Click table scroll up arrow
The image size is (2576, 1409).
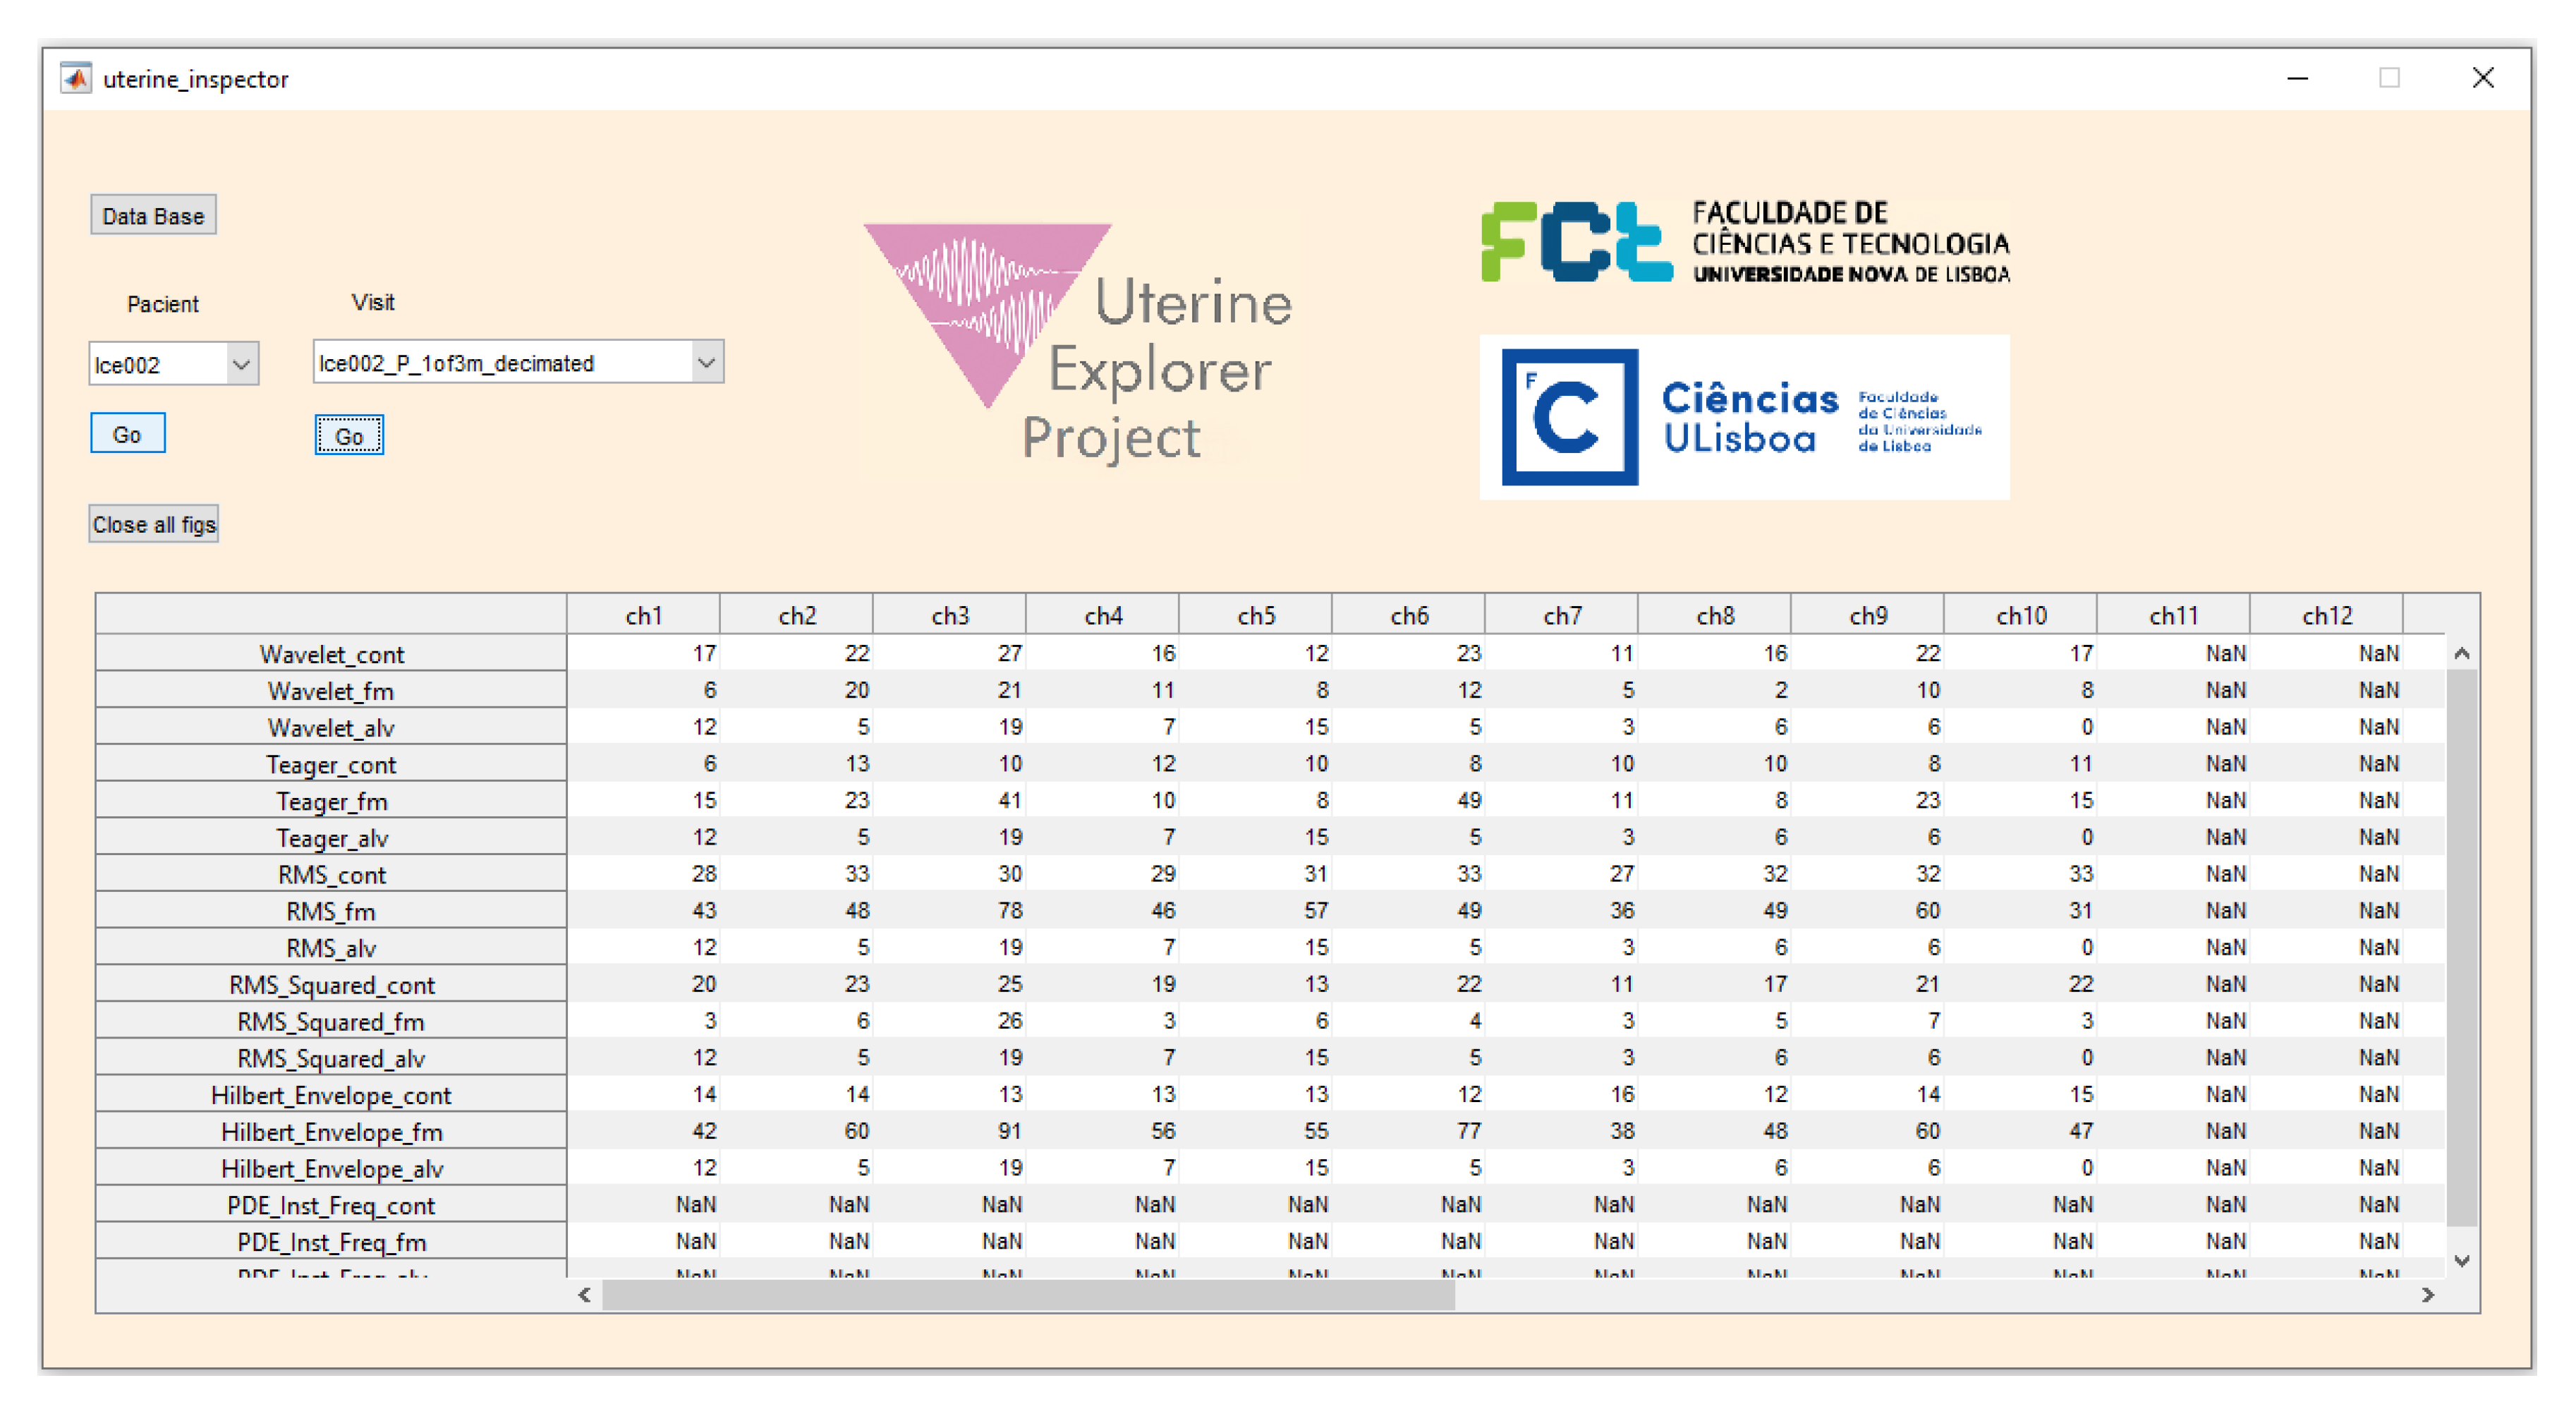point(2461,653)
